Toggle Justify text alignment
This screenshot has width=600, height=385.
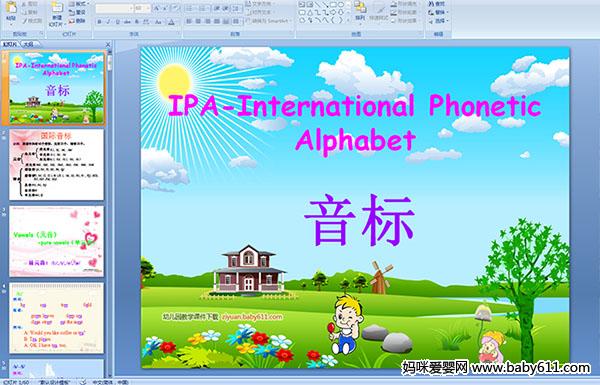coord(217,21)
